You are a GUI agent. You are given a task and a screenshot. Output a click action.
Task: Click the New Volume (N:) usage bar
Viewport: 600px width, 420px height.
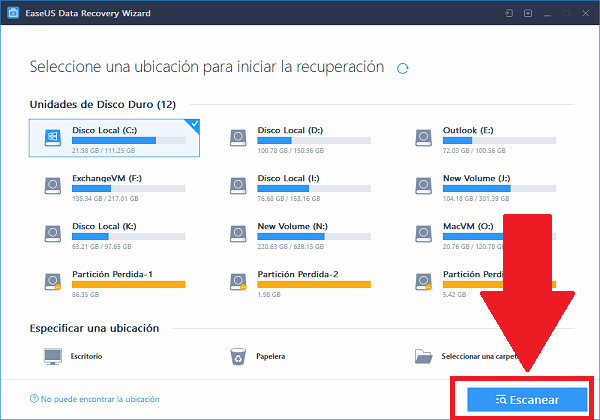(314, 236)
